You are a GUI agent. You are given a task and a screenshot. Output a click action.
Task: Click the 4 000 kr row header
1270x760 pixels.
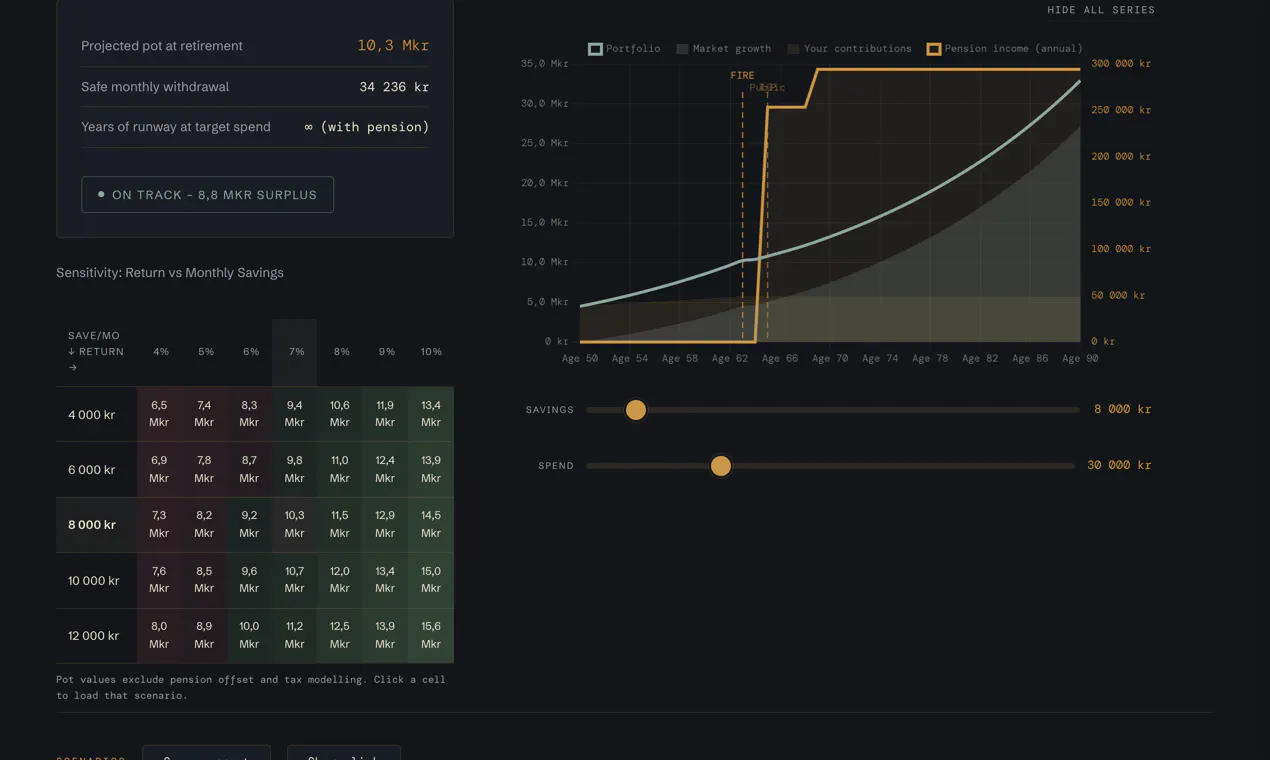point(96,415)
